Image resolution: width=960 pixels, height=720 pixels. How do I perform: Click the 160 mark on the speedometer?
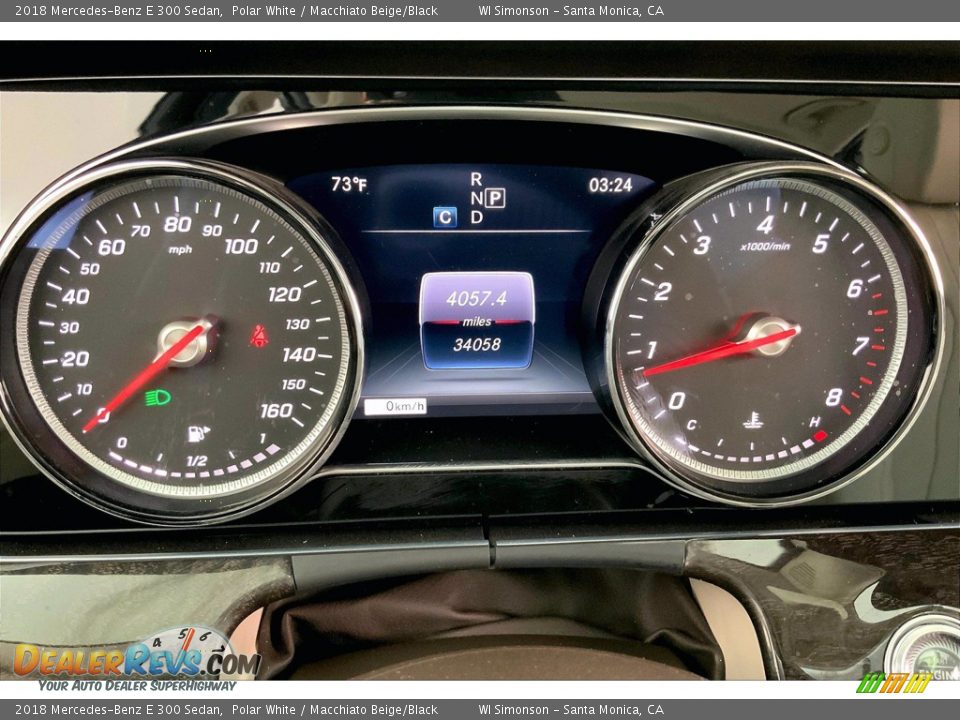coord(276,410)
